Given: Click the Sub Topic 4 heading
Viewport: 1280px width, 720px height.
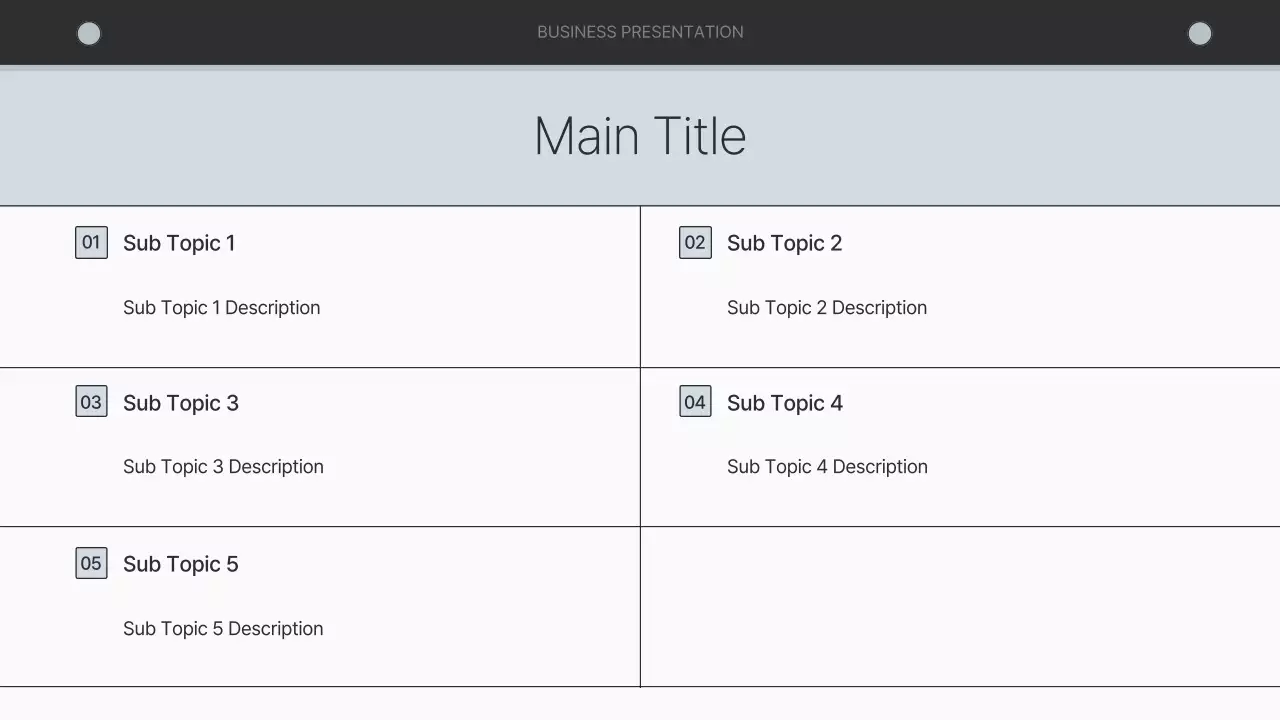Looking at the screenshot, I should 785,403.
